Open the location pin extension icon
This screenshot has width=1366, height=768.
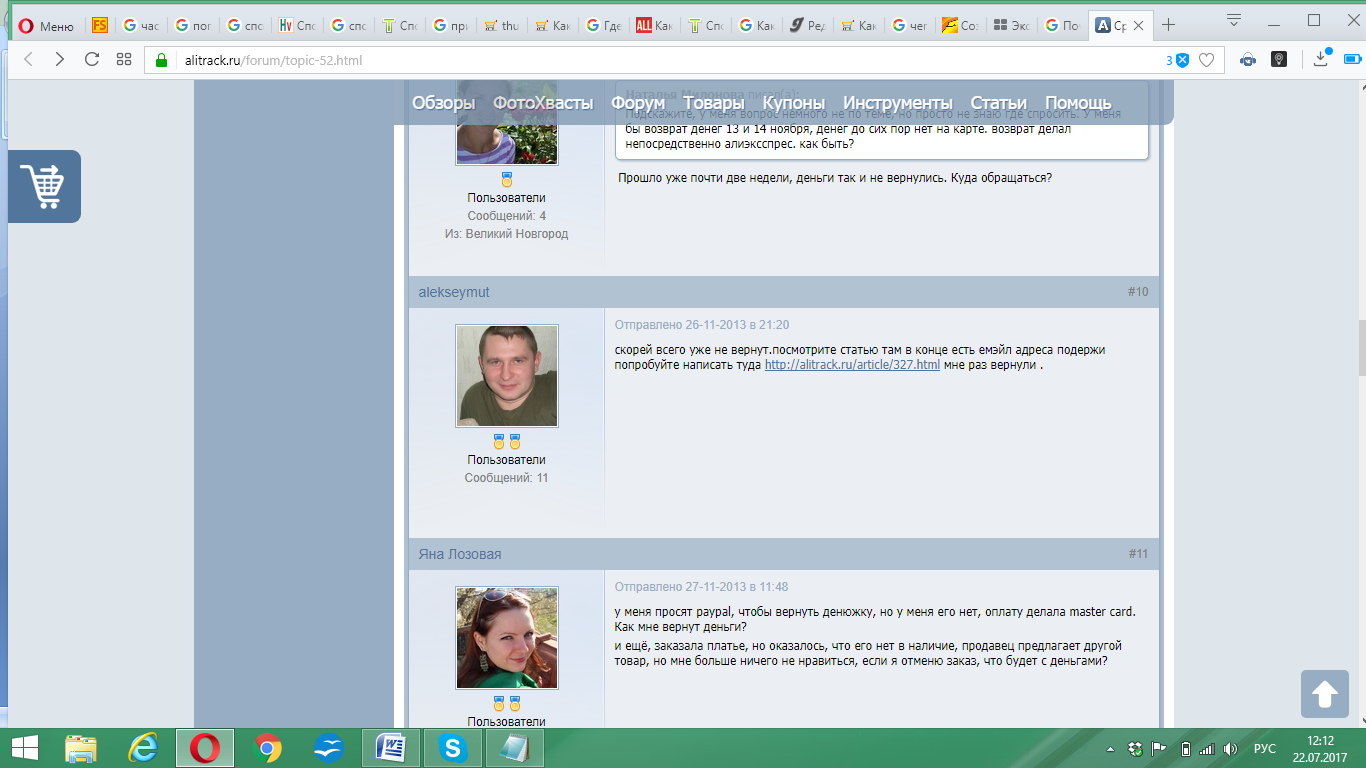click(x=1278, y=60)
